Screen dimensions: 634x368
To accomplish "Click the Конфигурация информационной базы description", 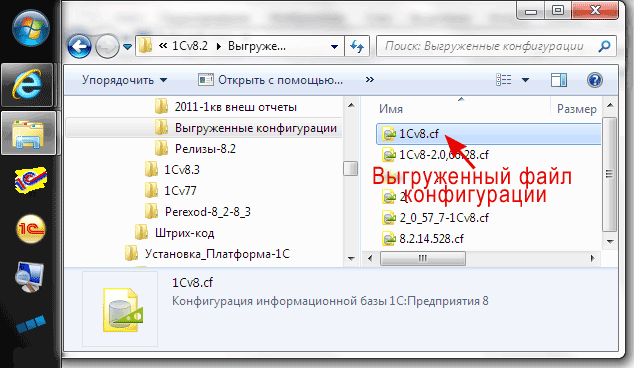I will pyautogui.click(x=330, y=301).
